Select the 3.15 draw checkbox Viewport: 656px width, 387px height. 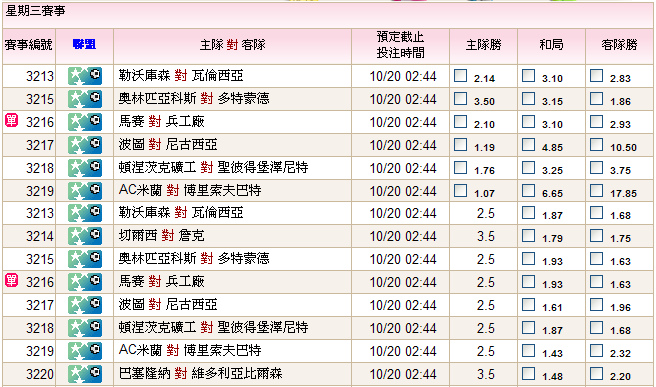tap(528, 98)
